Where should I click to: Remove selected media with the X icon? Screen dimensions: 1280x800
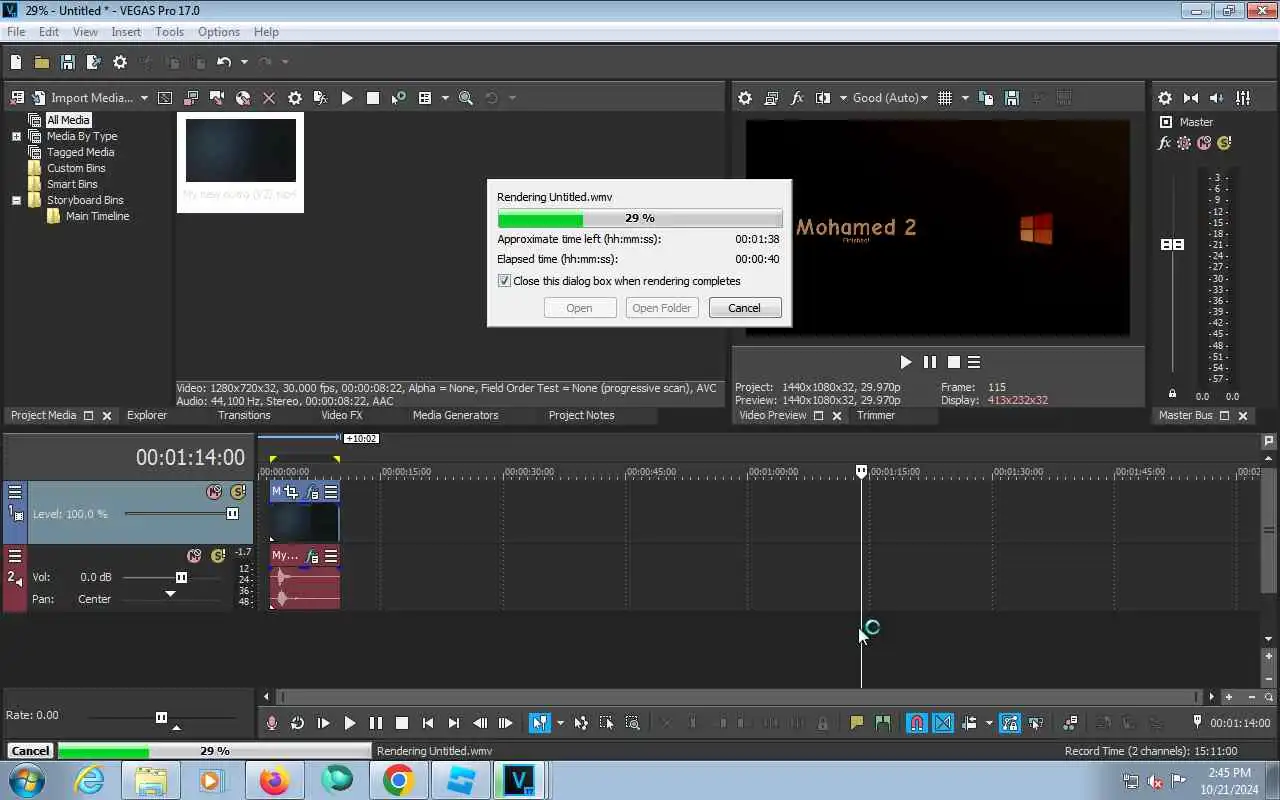pyautogui.click(x=269, y=98)
